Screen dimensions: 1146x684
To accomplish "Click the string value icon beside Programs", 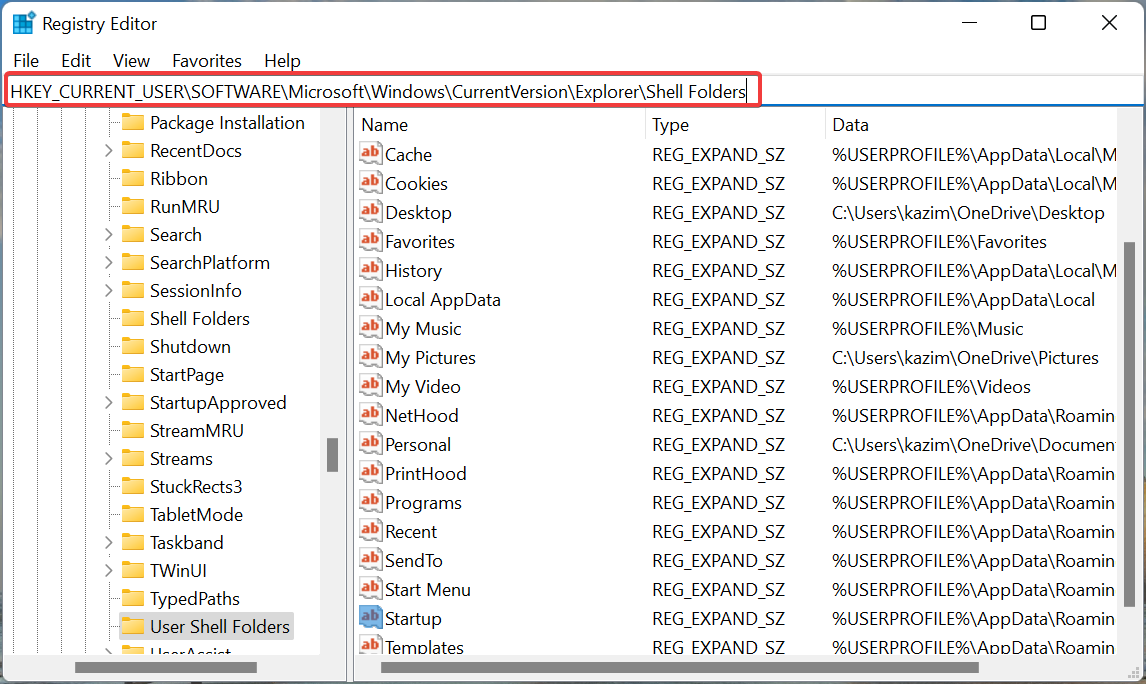I will click(x=371, y=502).
